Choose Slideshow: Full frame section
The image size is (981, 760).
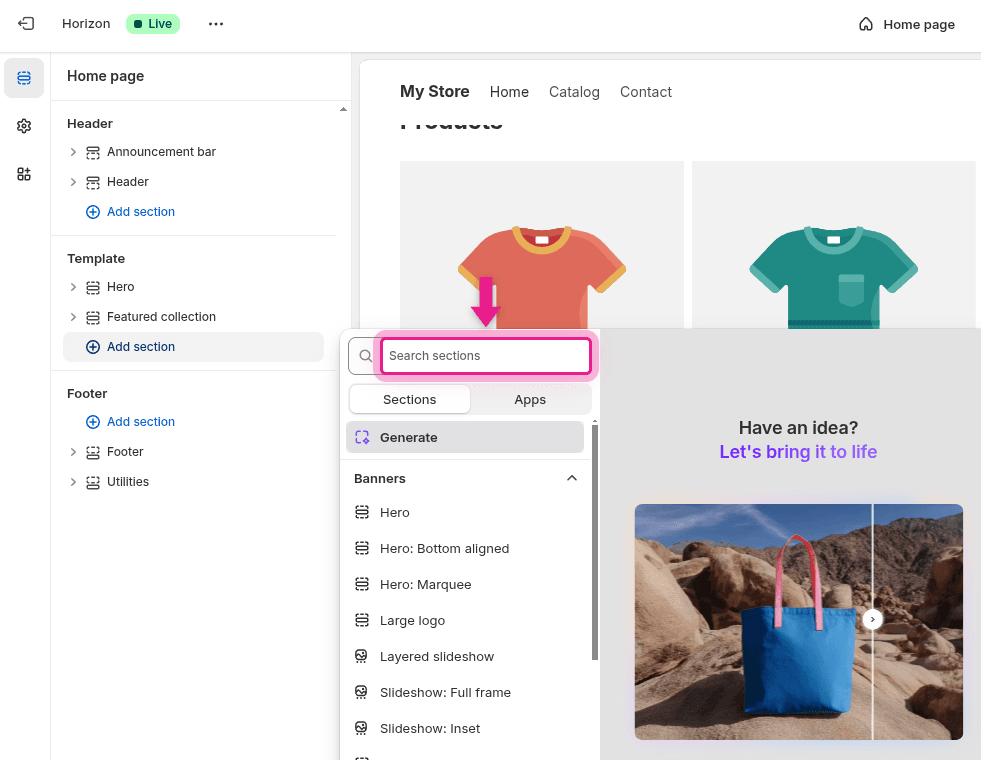pyautogui.click(x=445, y=692)
